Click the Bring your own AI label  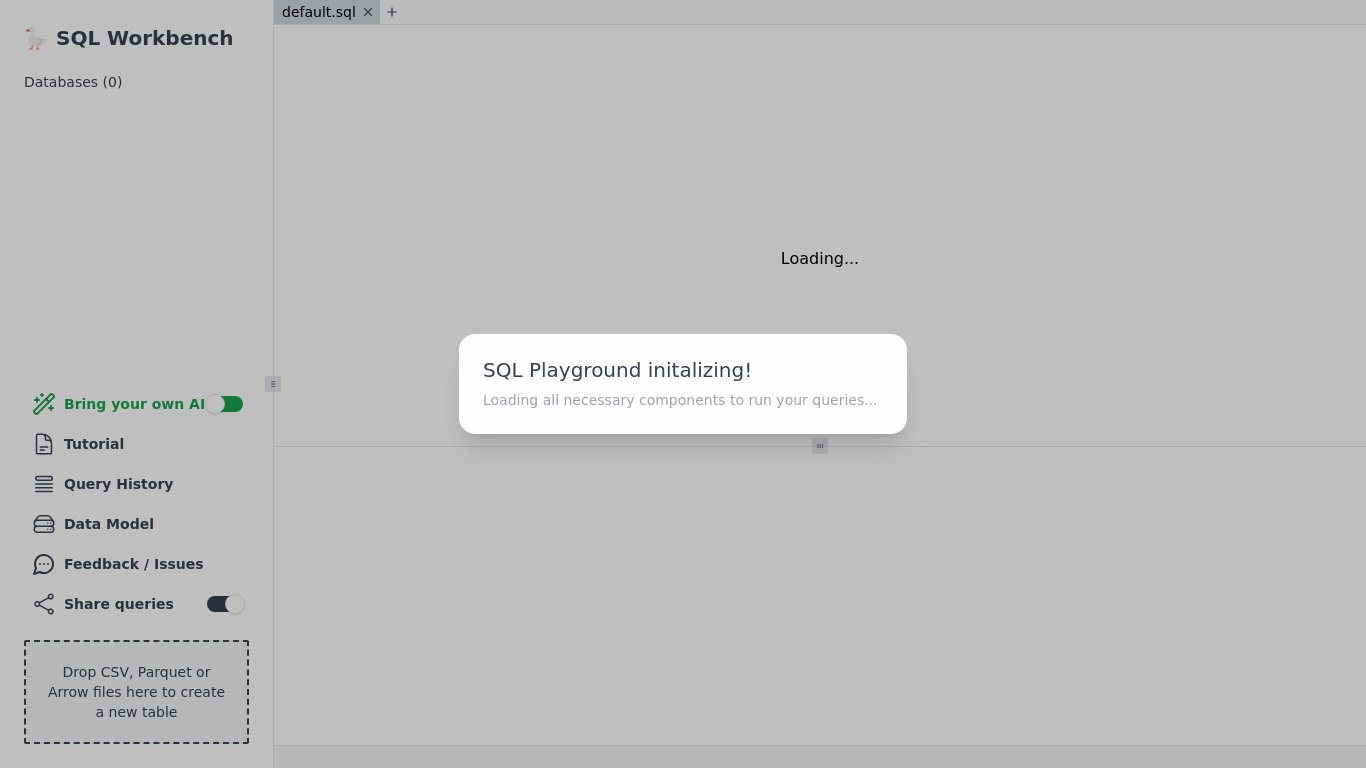tap(134, 404)
